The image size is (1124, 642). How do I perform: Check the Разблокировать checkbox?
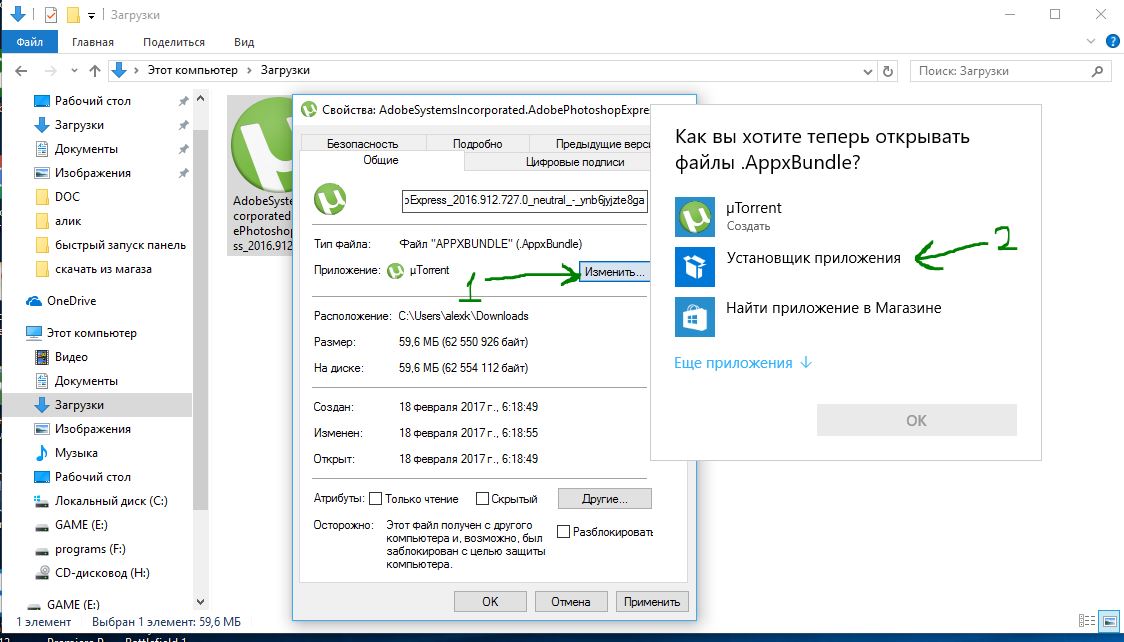pyautogui.click(x=563, y=532)
